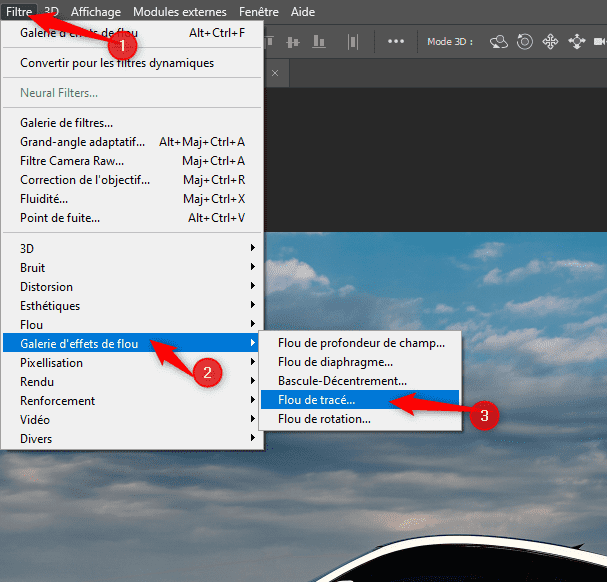Open the Aide menu
Viewport: 607px width, 582px height.
click(x=303, y=12)
